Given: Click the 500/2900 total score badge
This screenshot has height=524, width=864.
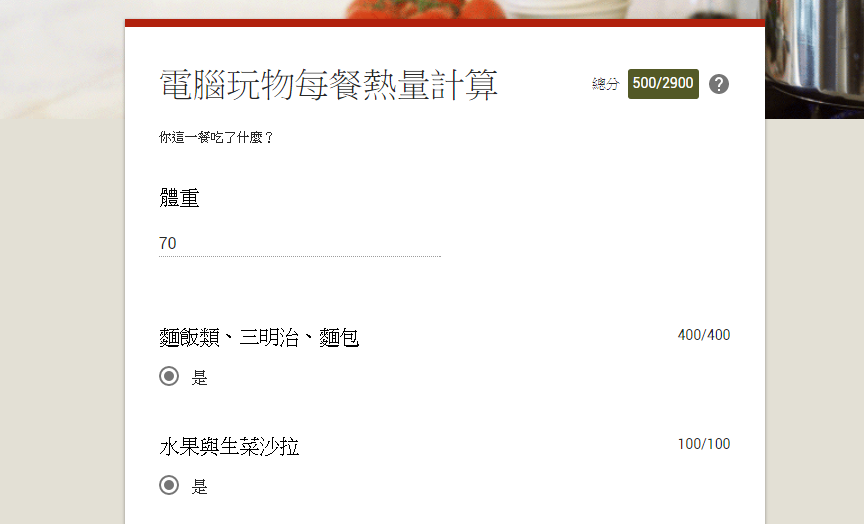Looking at the screenshot, I should (x=663, y=84).
